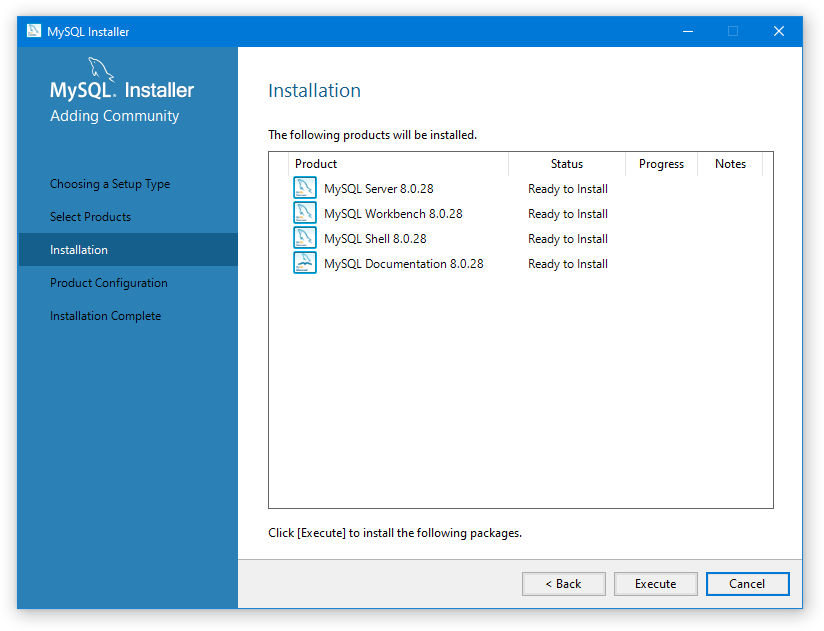
Task: Click the MySQL Installer title bar icon
Action: point(34,31)
